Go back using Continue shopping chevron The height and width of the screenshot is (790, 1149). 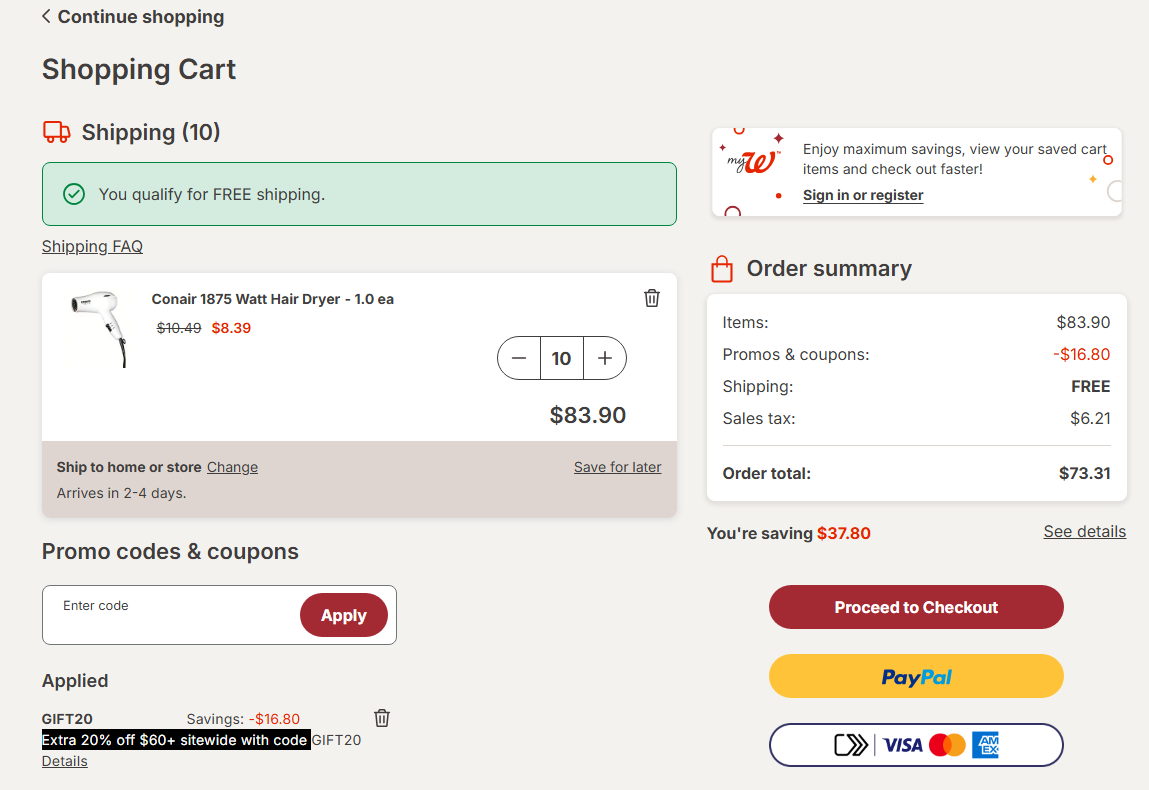point(46,16)
